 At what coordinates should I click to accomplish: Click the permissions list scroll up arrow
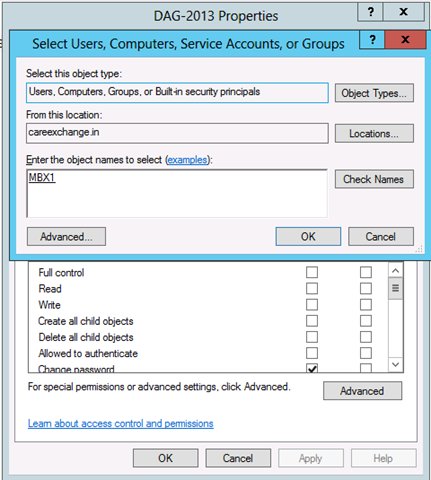[395, 270]
